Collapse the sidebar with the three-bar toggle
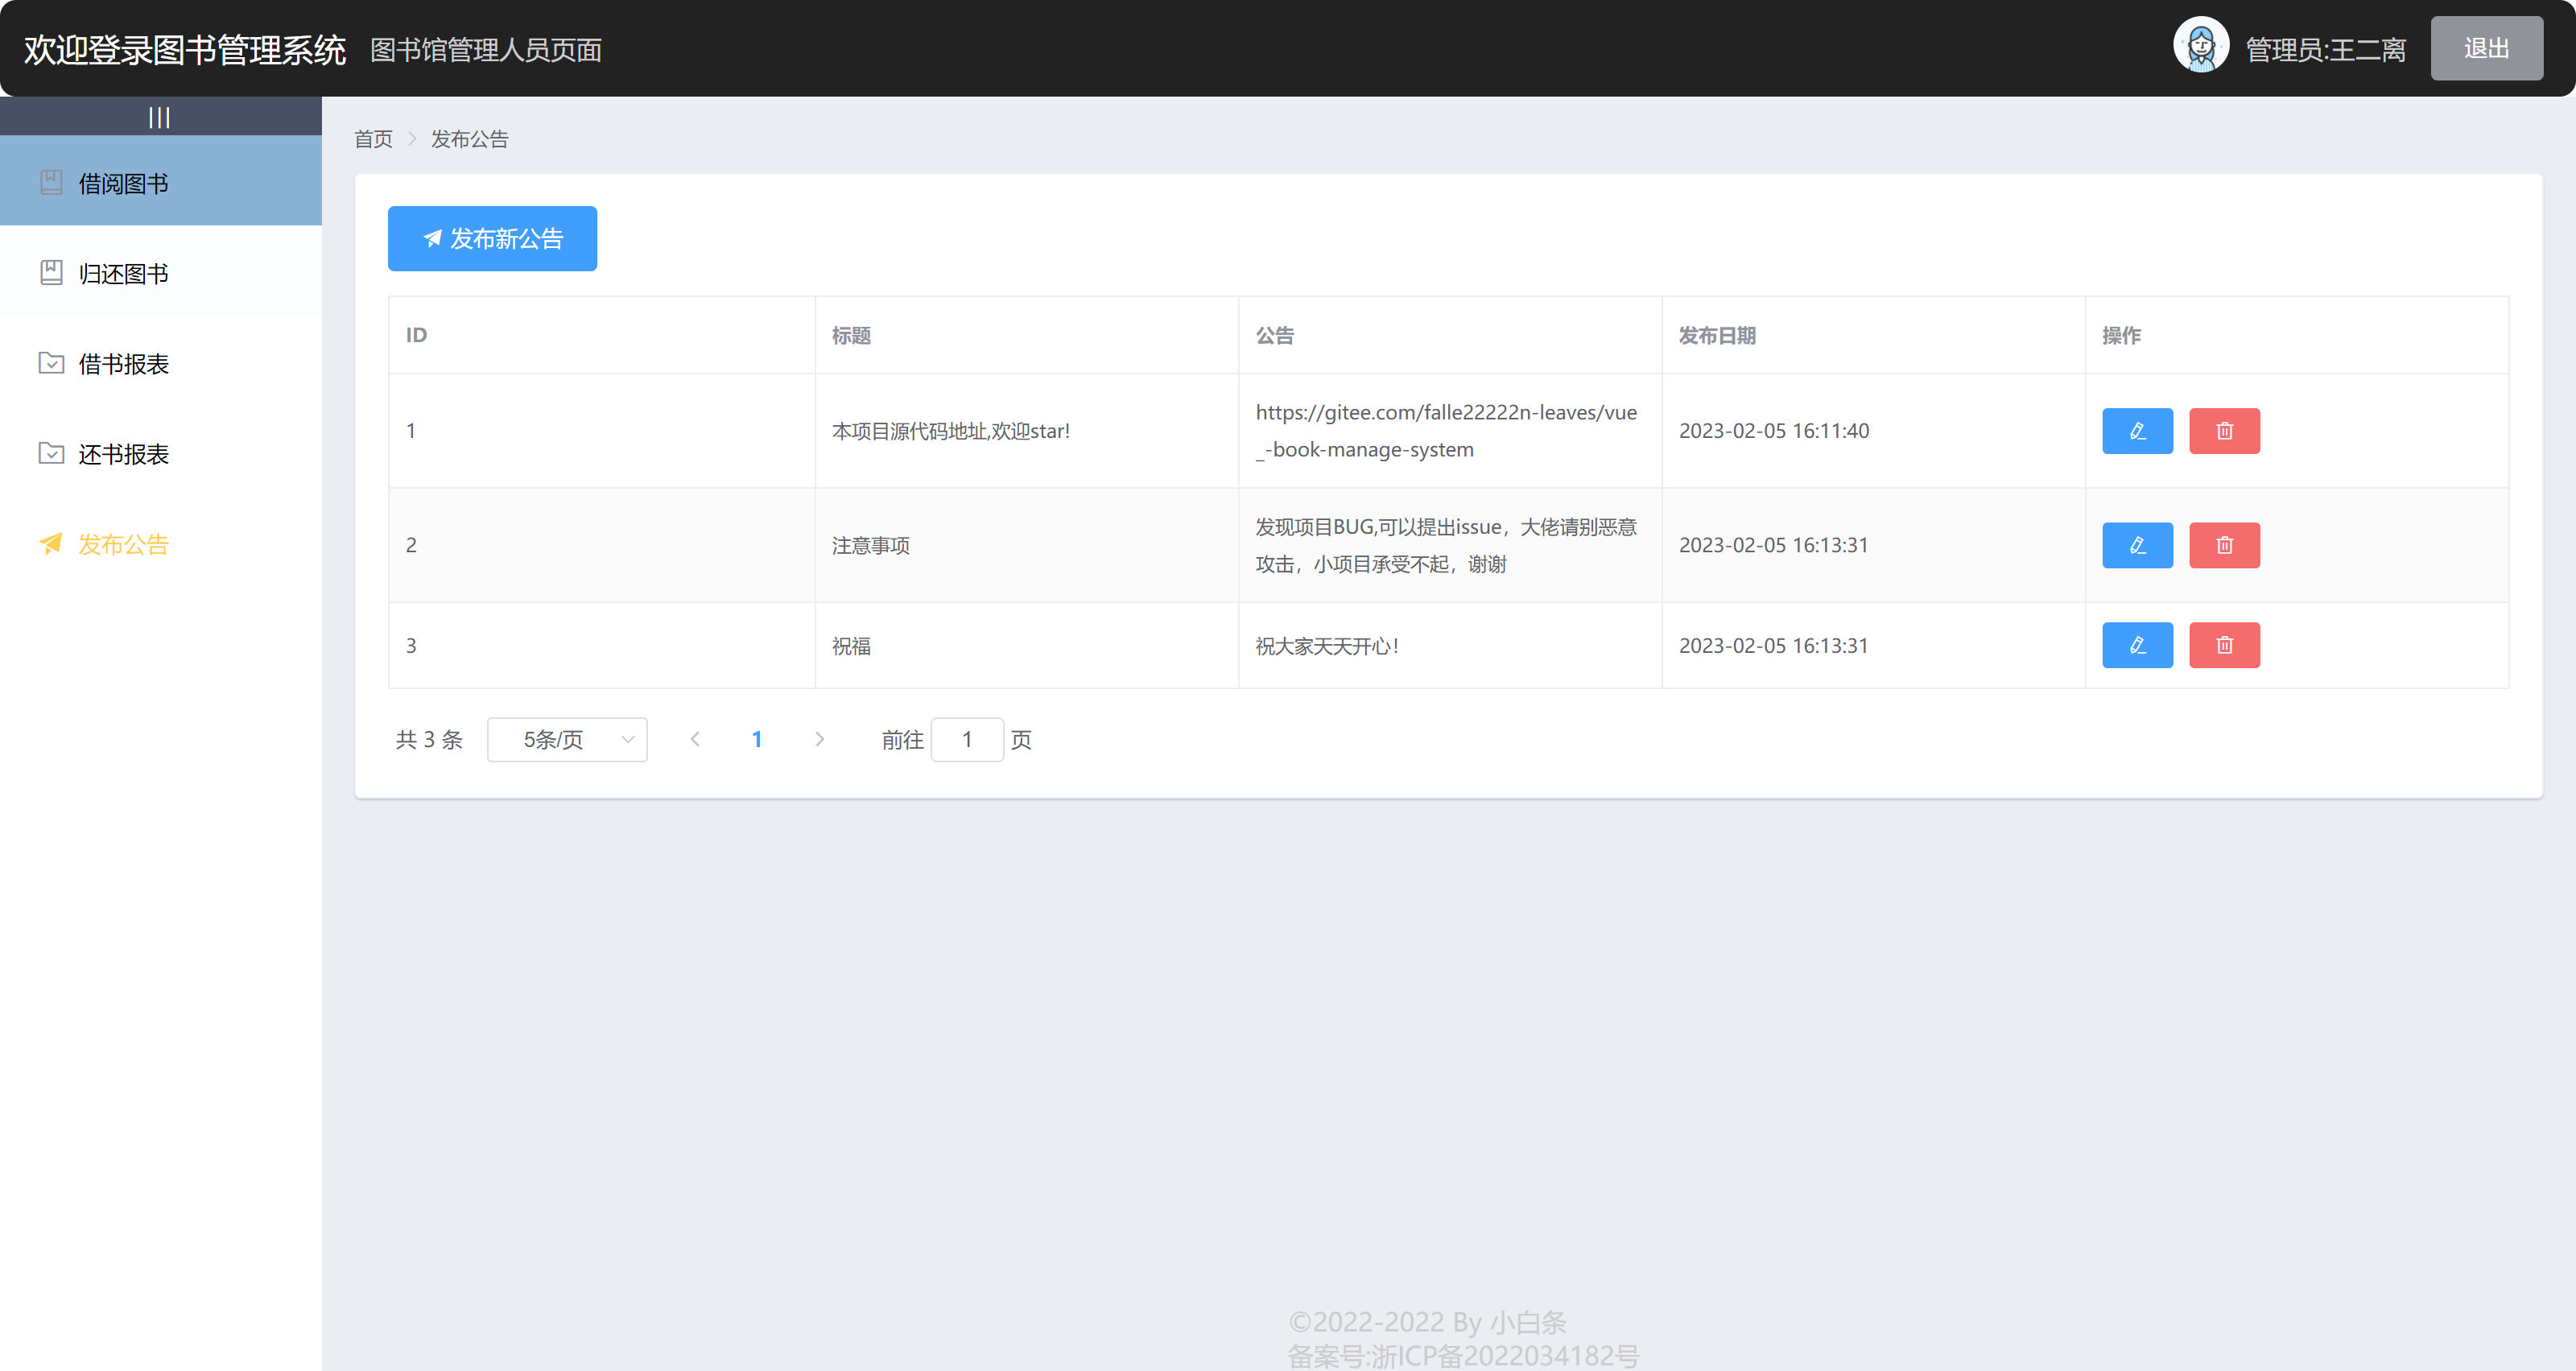Image resolution: width=2576 pixels, height=1371 pixels. (159, 117)
